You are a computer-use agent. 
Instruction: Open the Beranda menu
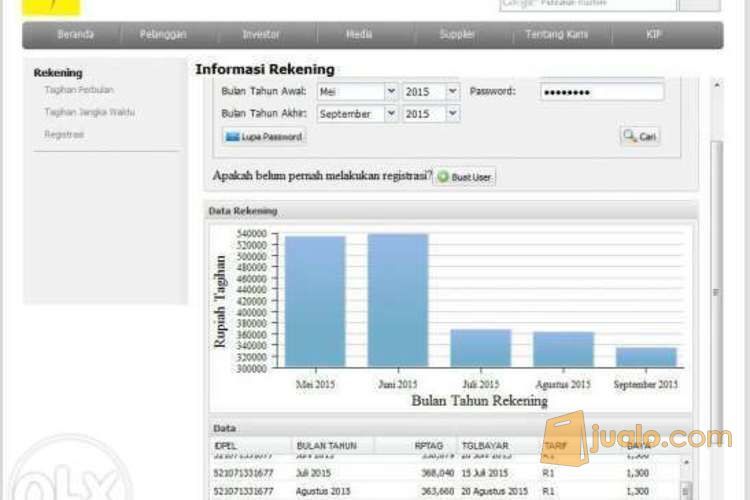click(75, 34)
